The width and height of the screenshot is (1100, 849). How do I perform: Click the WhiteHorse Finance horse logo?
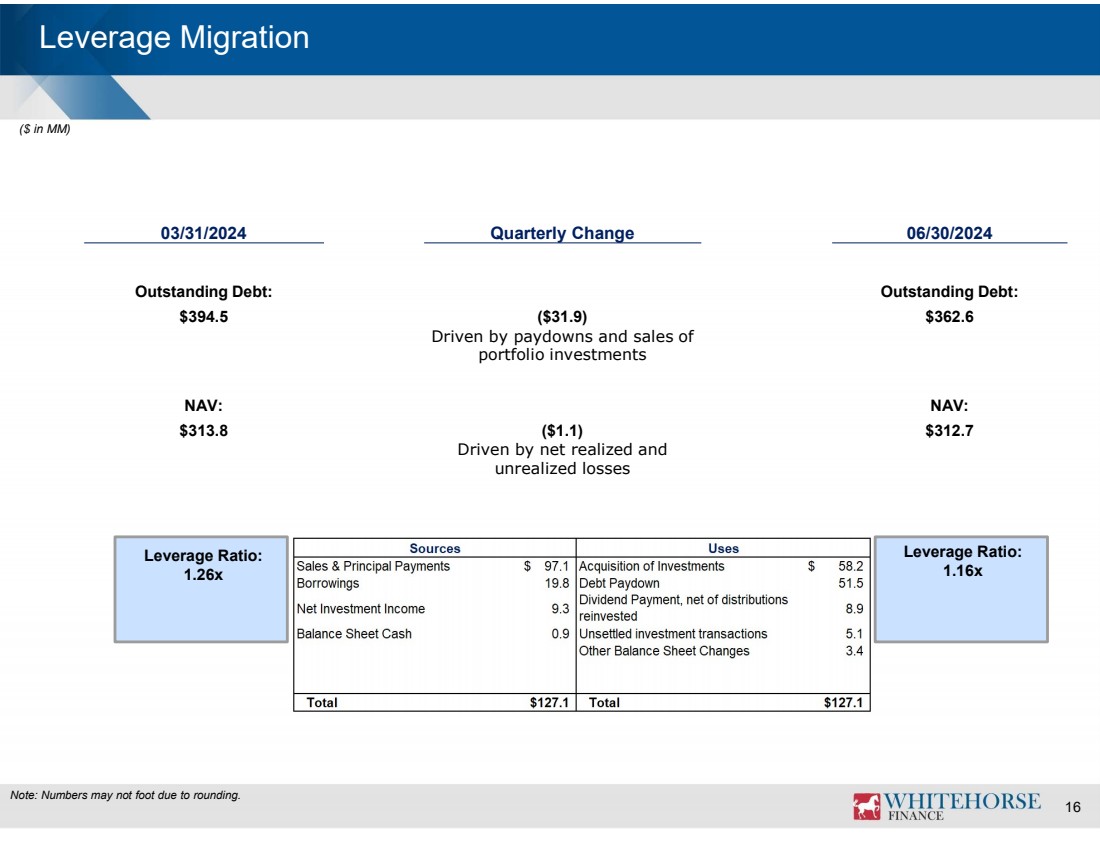pyautogui.click(x=866, y=806)
